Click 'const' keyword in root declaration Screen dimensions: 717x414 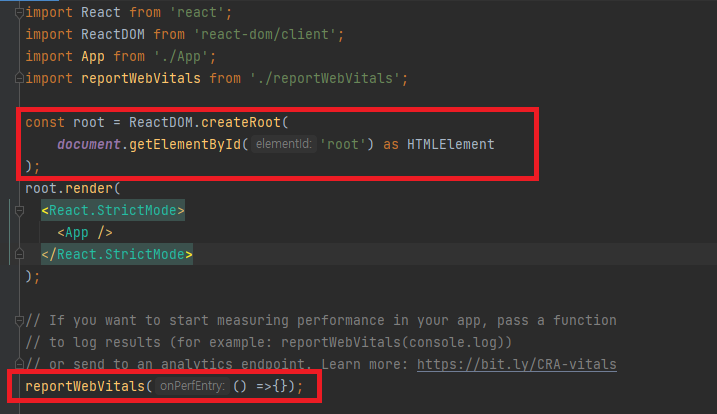tap(45, 122)
